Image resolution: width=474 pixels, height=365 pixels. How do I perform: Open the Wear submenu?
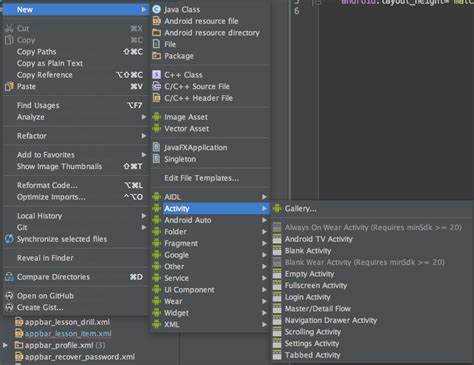pos(210,301)
